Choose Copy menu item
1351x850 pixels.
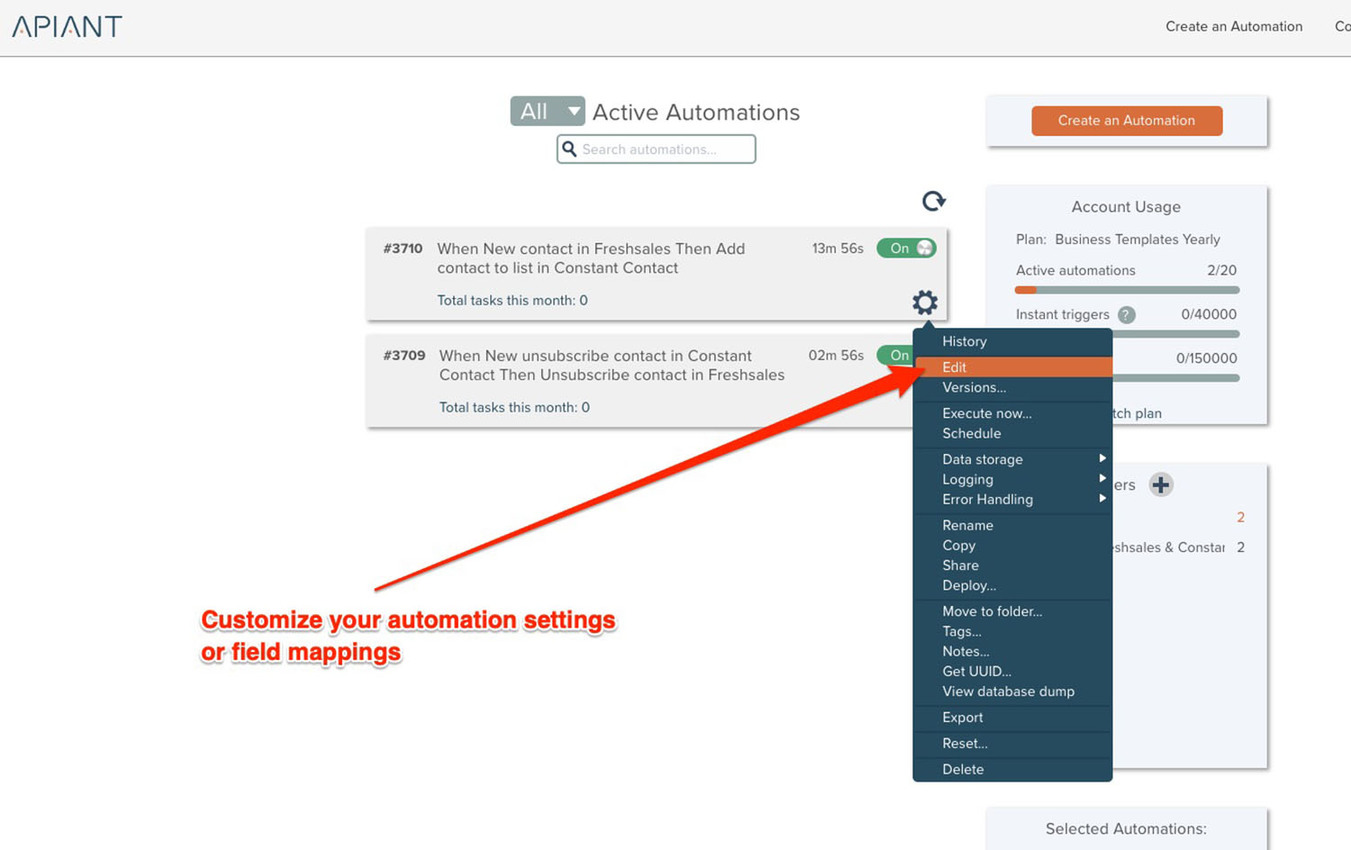coord(1012,545)
